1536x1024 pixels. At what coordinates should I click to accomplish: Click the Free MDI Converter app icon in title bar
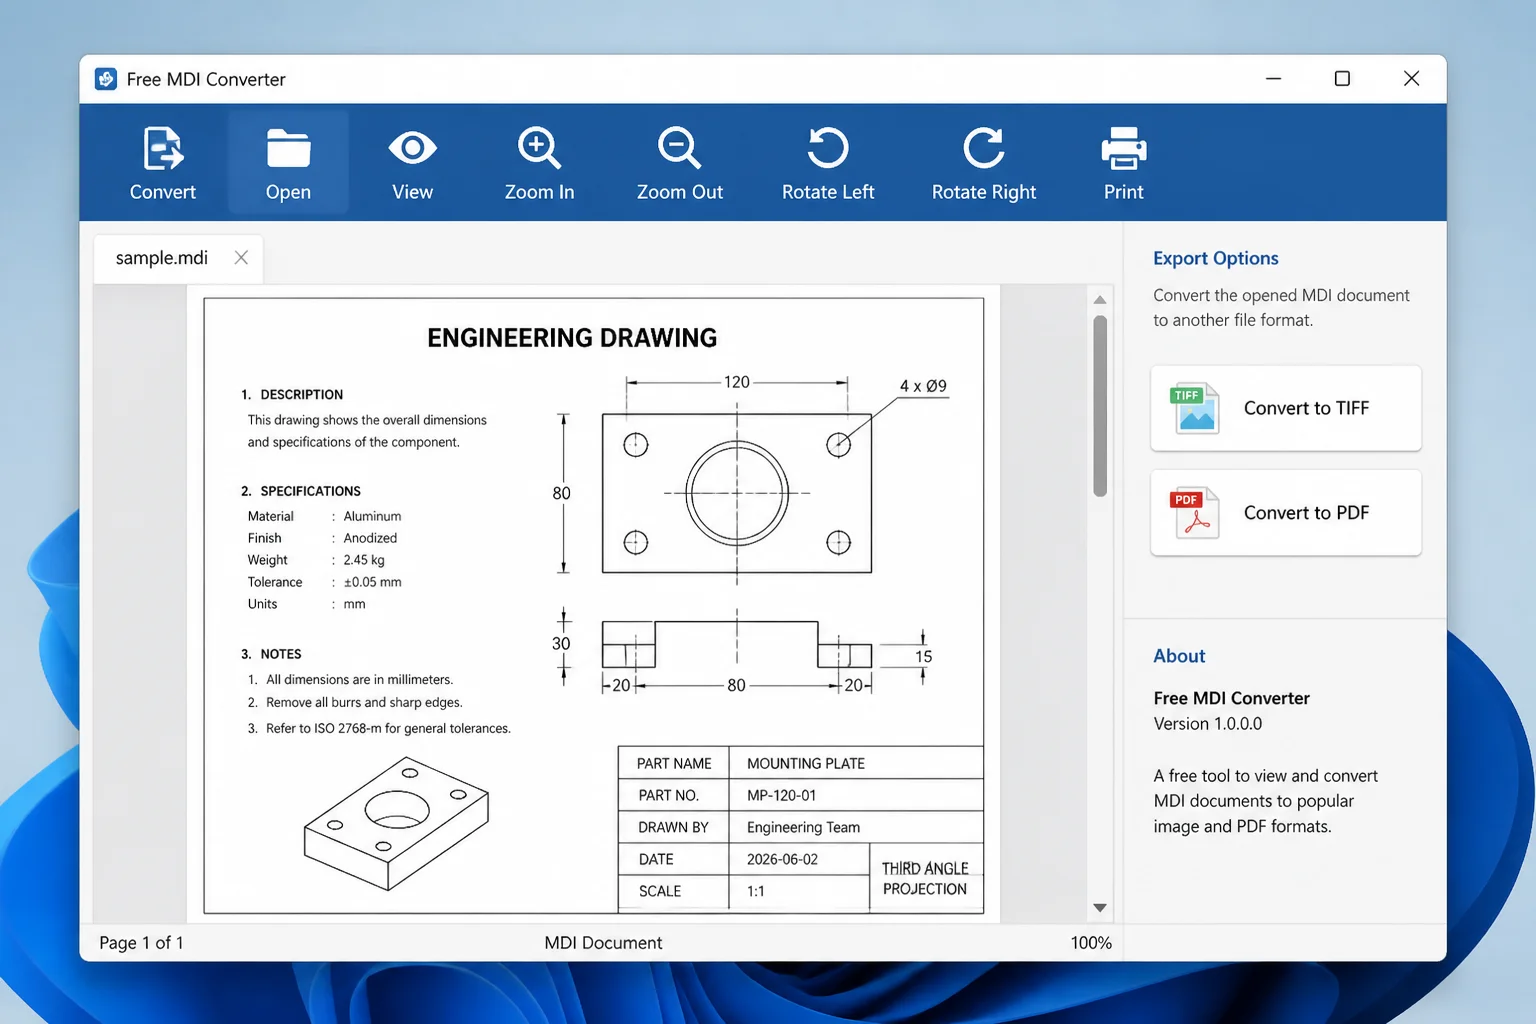click(x=106, y=79)
